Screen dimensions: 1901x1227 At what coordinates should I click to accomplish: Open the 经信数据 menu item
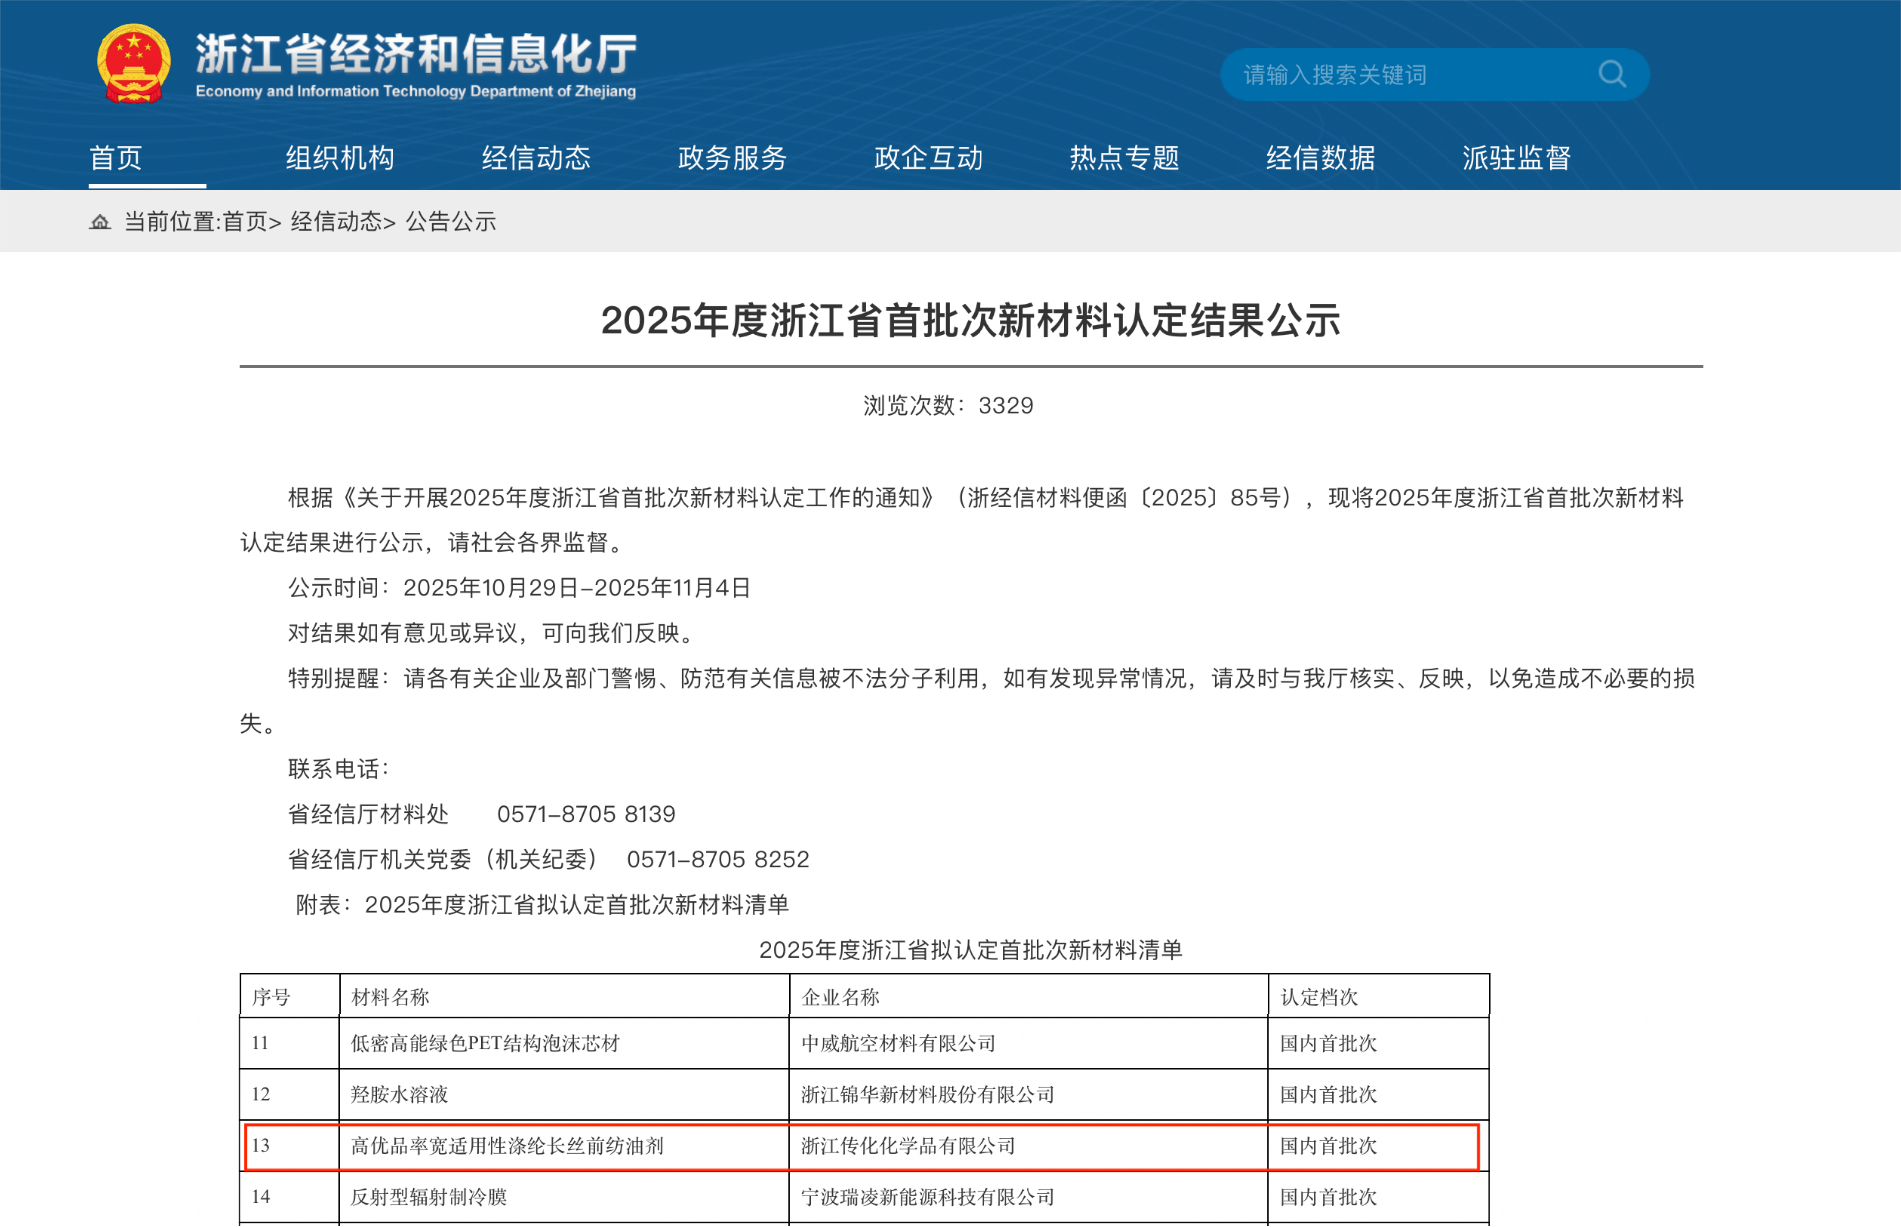point(1320,158)
